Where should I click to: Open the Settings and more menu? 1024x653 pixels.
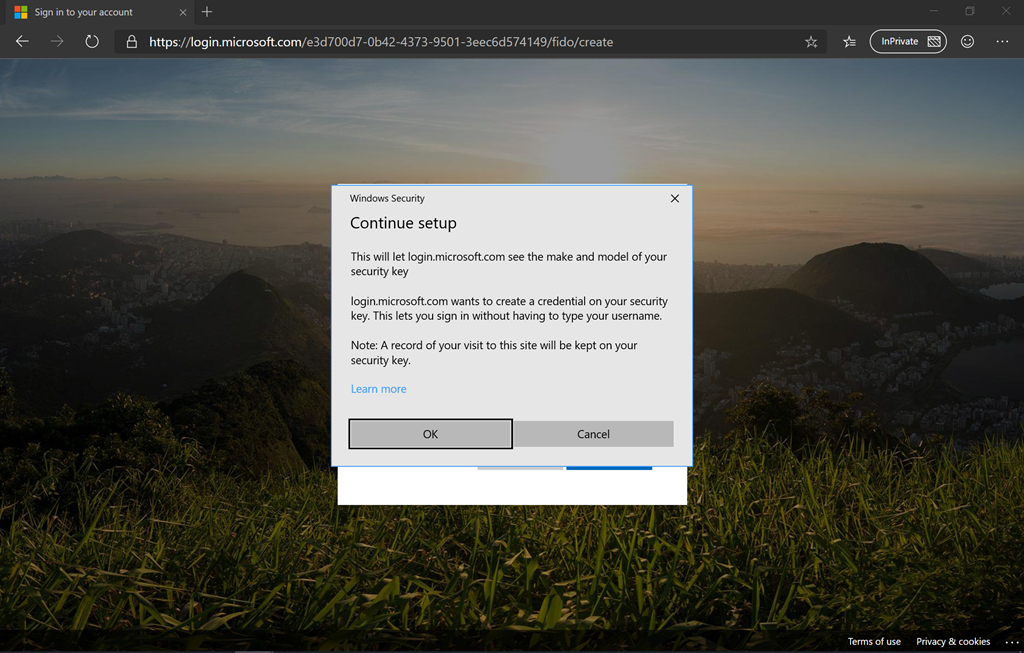[x=1002, y=42]
